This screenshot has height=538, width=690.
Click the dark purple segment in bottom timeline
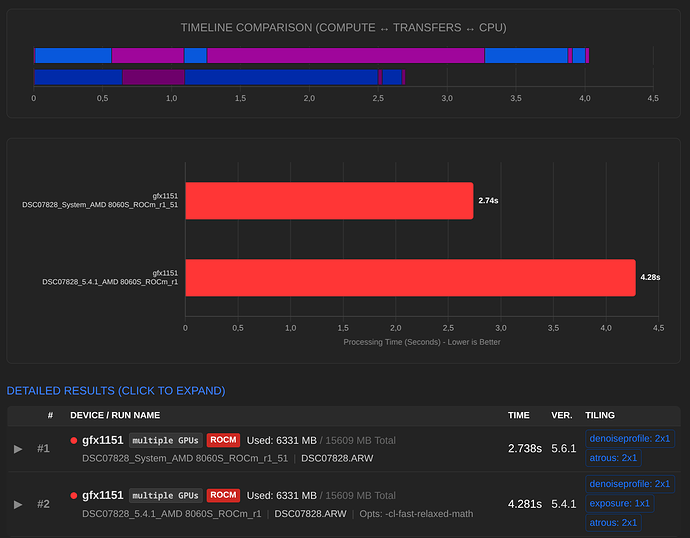tap(153, 77)
